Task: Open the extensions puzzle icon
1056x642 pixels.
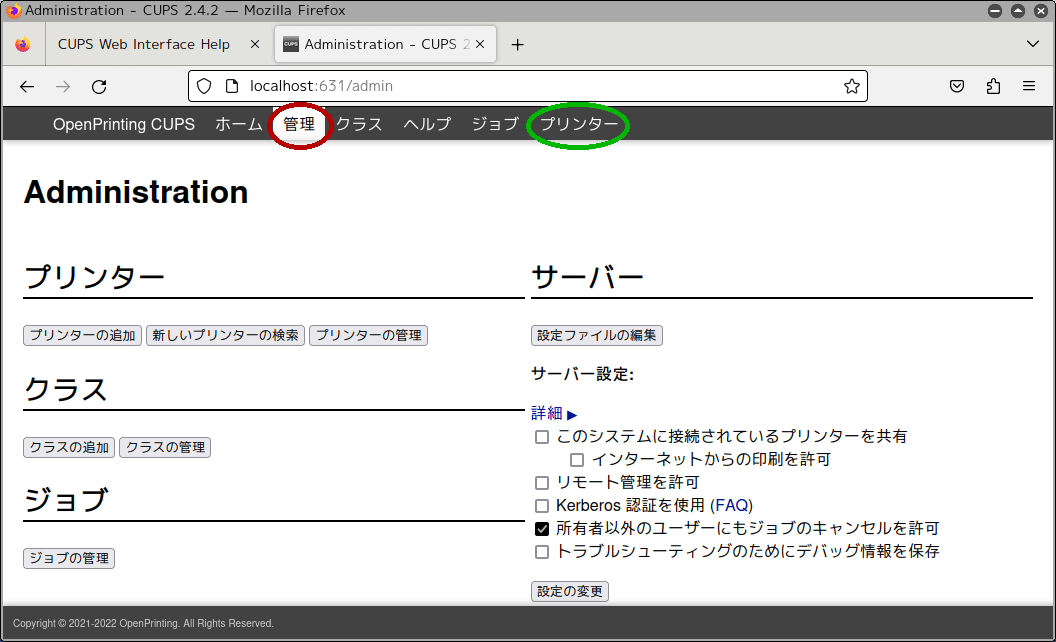Action: click(x=993, y=86)
